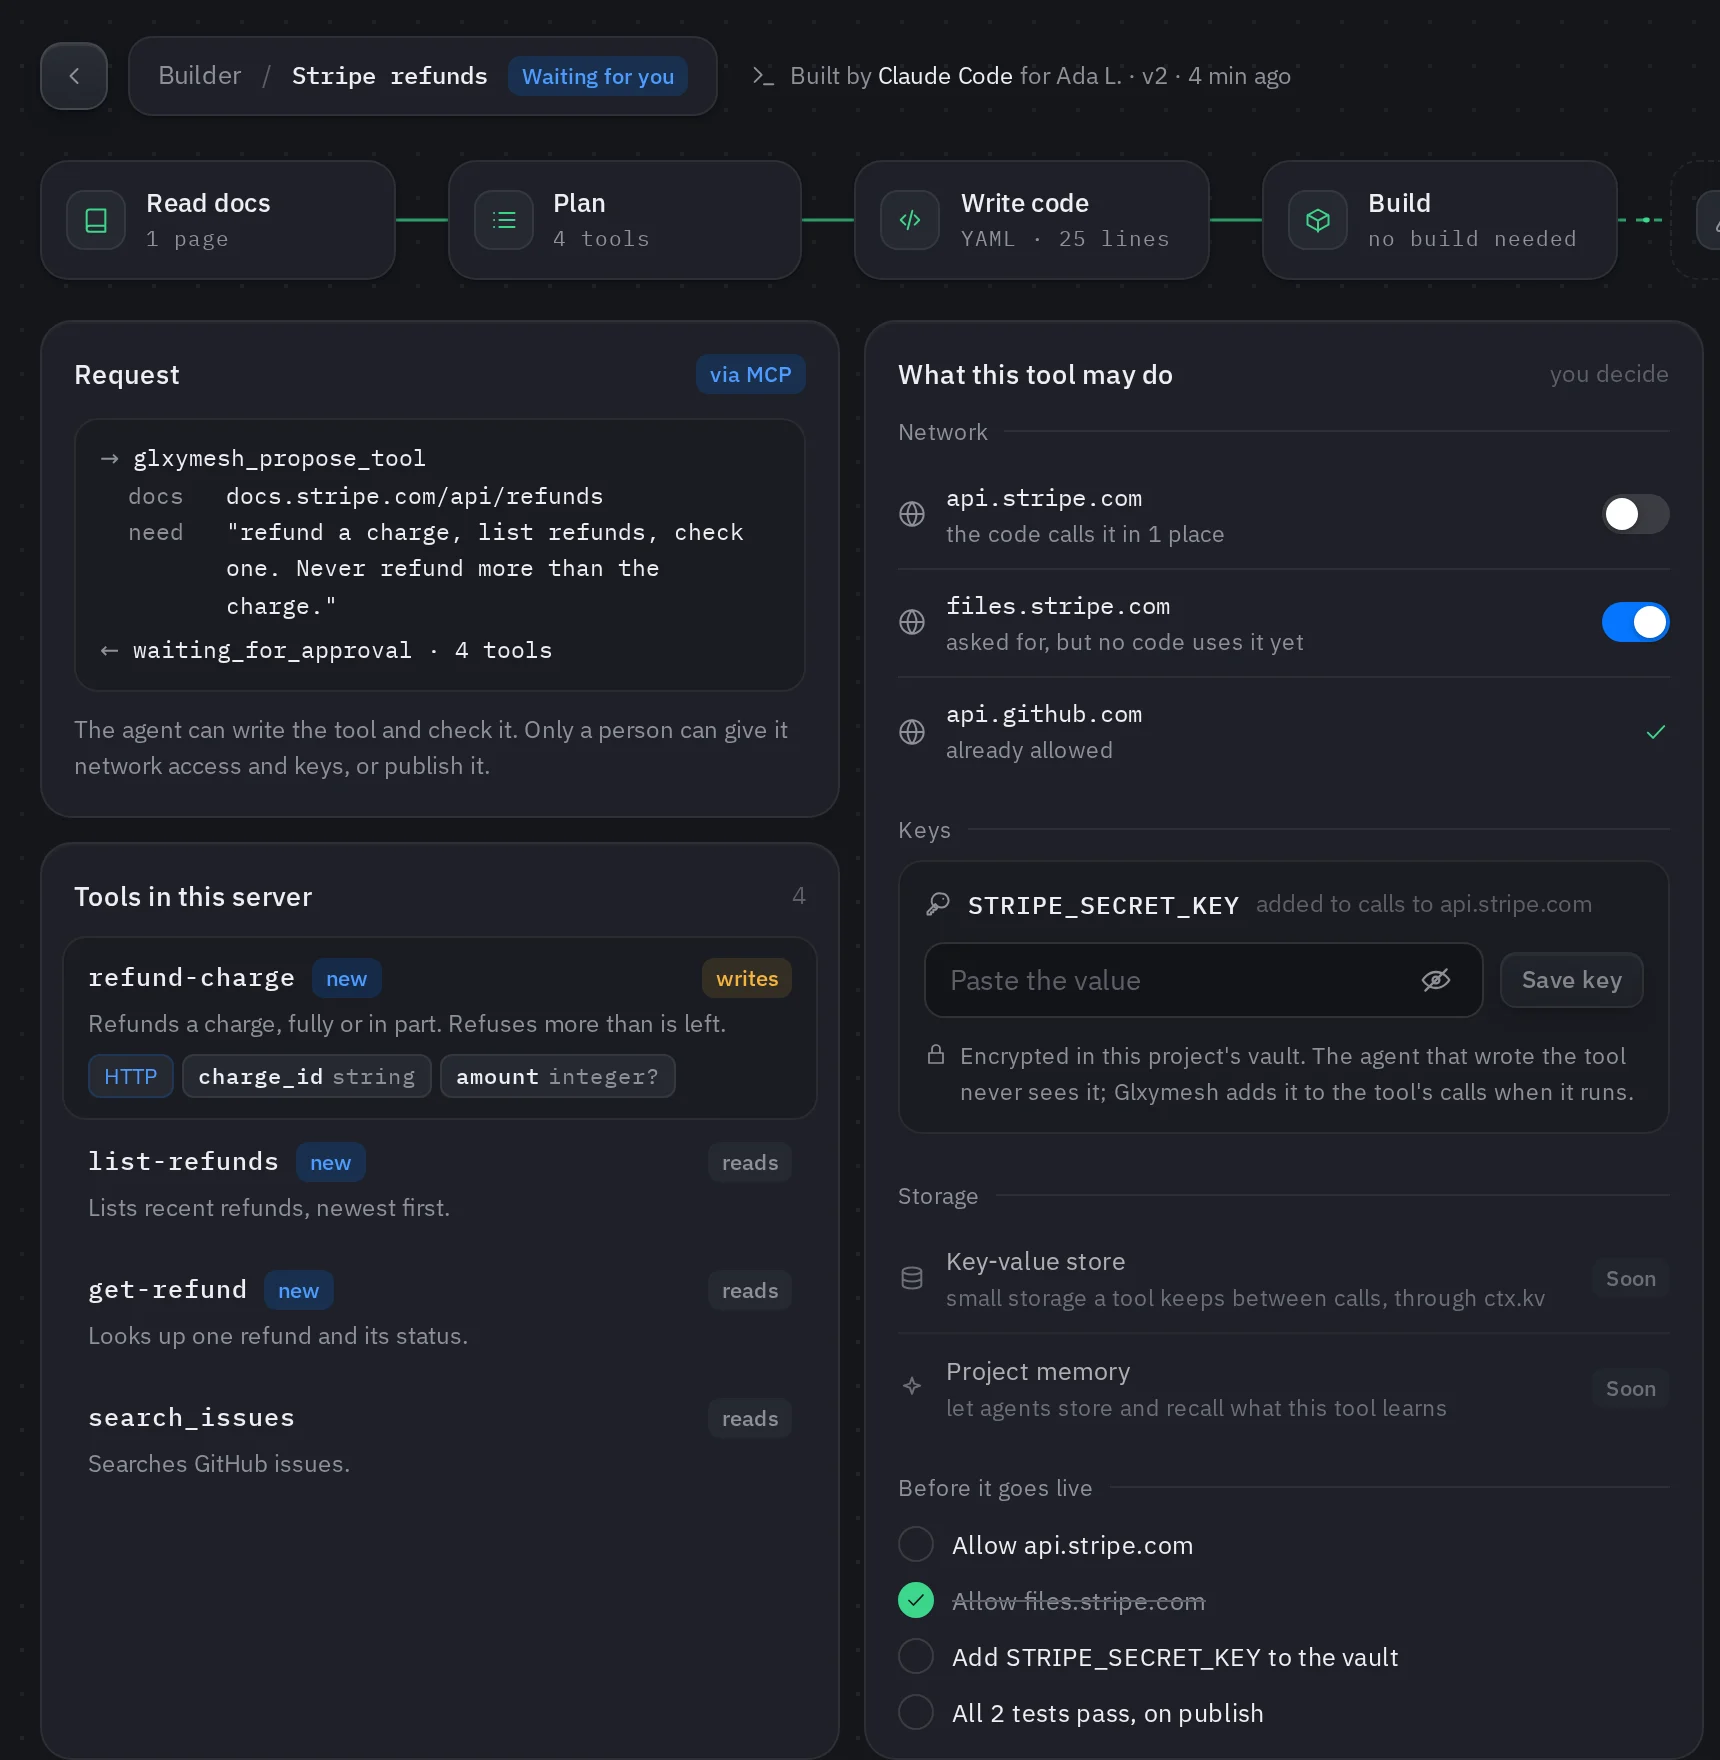Select the search_issues tool row
1720x1760 pixels.
point(440,1440)
